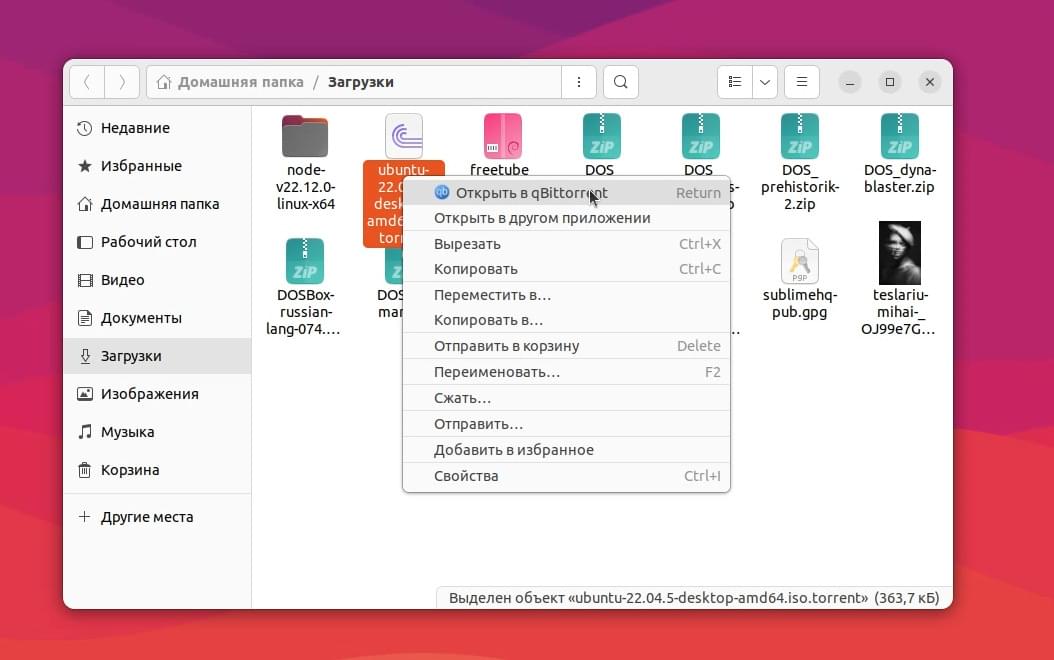Click the status bar selection text
This screenshot has width=1054, height=660.
coord(694,597)
